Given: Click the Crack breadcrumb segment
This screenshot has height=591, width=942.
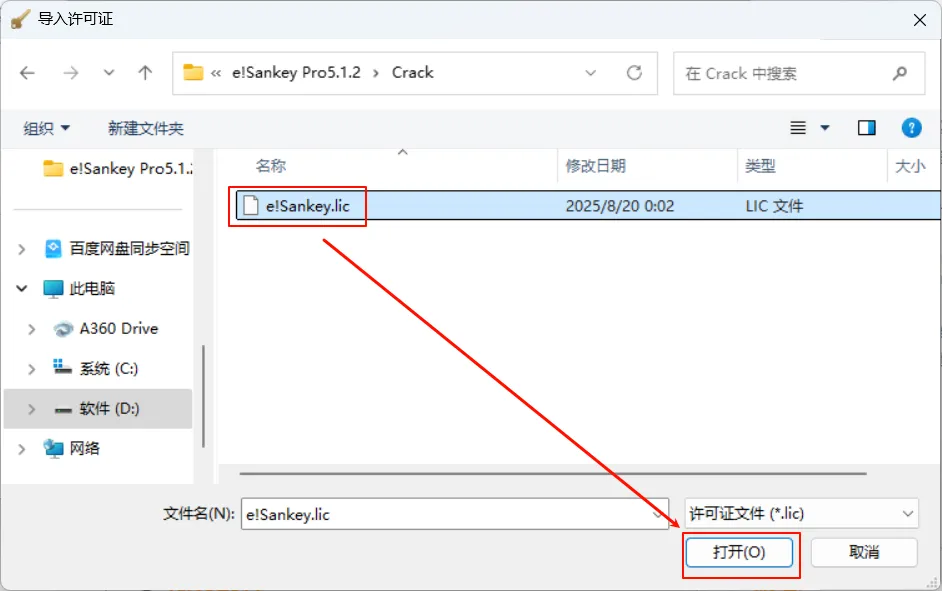Looking at the screenshot, I should (412, 73).
